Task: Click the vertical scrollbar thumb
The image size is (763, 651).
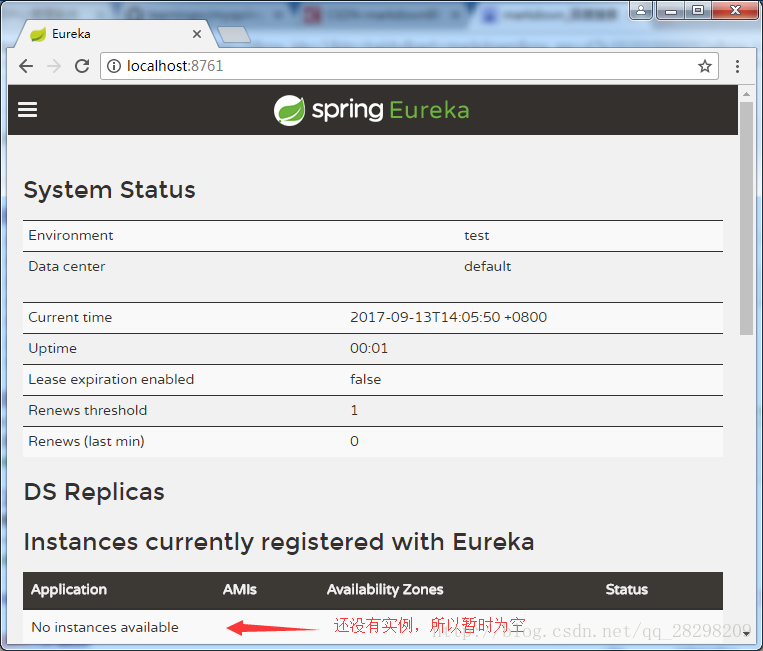Action: point(746,218)
